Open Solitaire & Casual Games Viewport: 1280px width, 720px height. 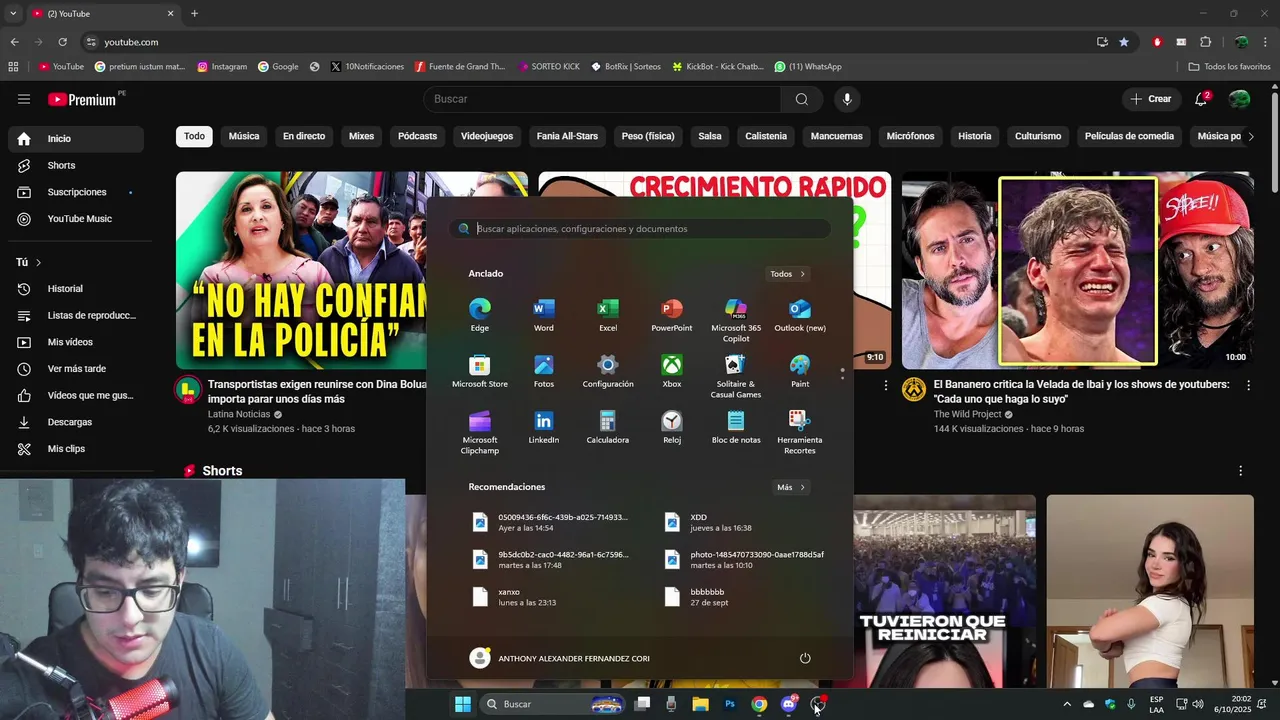pos(736,376)
